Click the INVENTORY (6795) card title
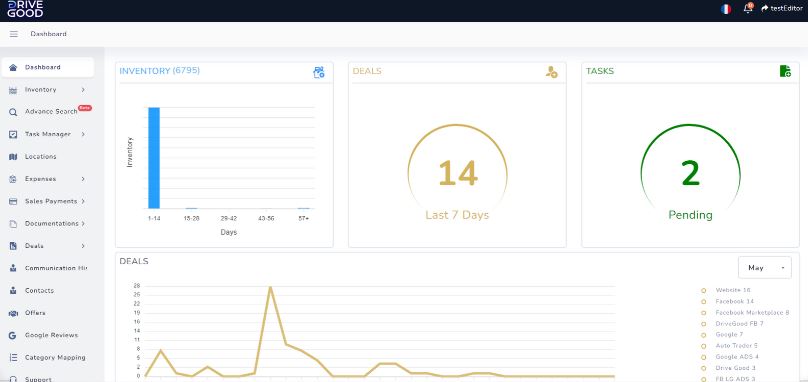The image size is (808, 382). click(x=160, y=71)
